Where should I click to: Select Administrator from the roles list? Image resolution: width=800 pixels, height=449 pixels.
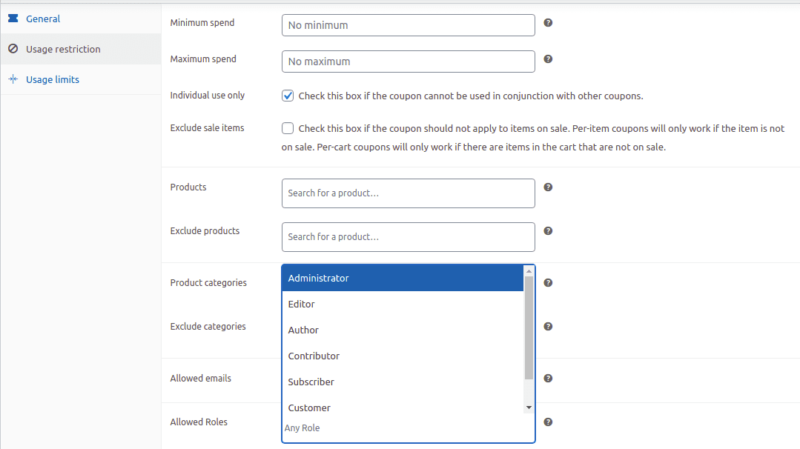coord(403,278)
